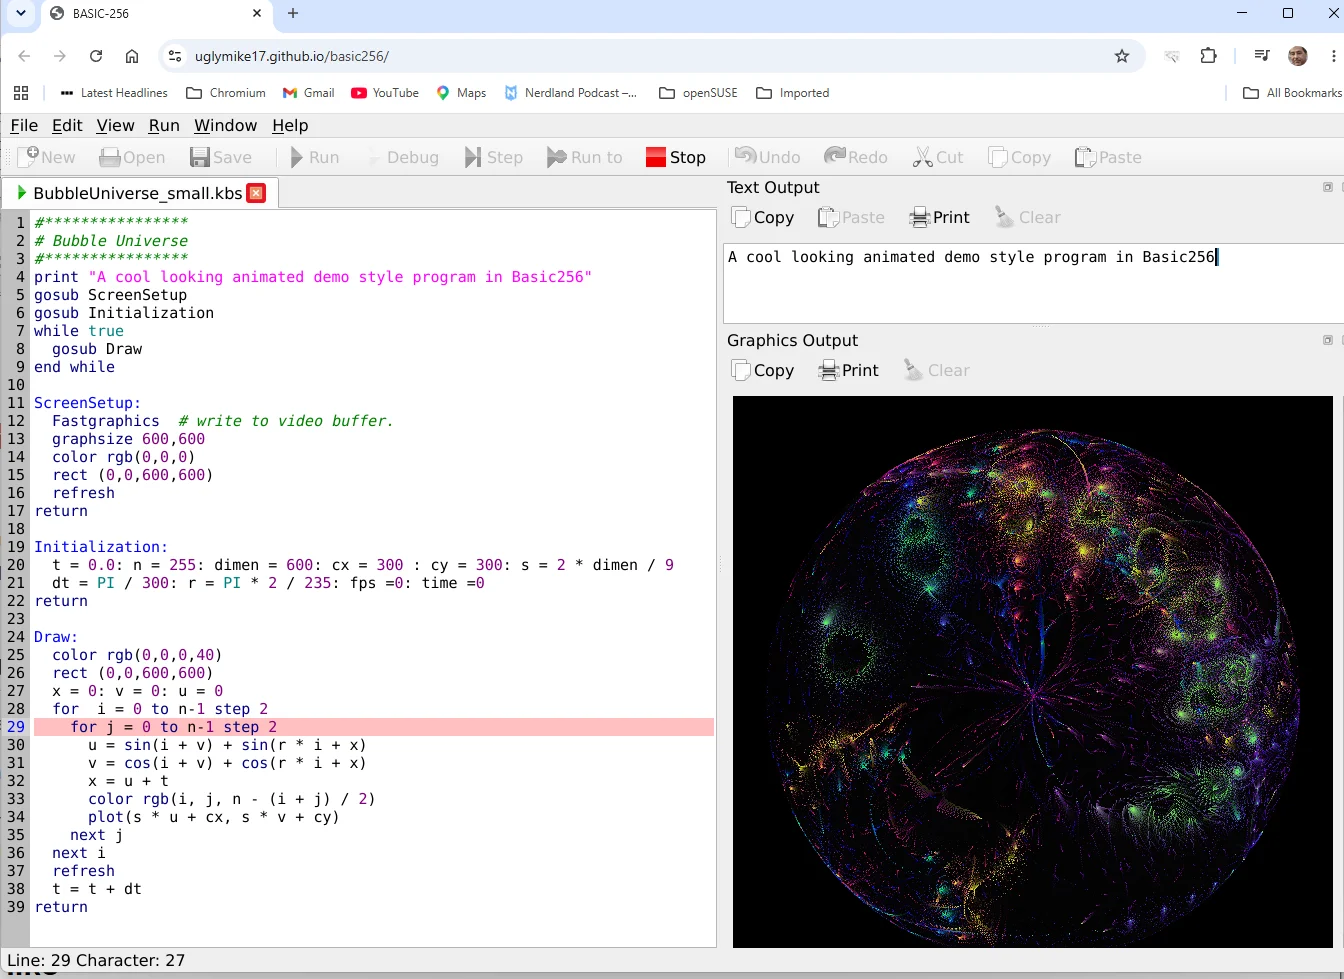Image resolution: width=1344 pixels, height=979 pixels.
Task: Open the openSUSE bookmarks folder
Action: [698, 93]
